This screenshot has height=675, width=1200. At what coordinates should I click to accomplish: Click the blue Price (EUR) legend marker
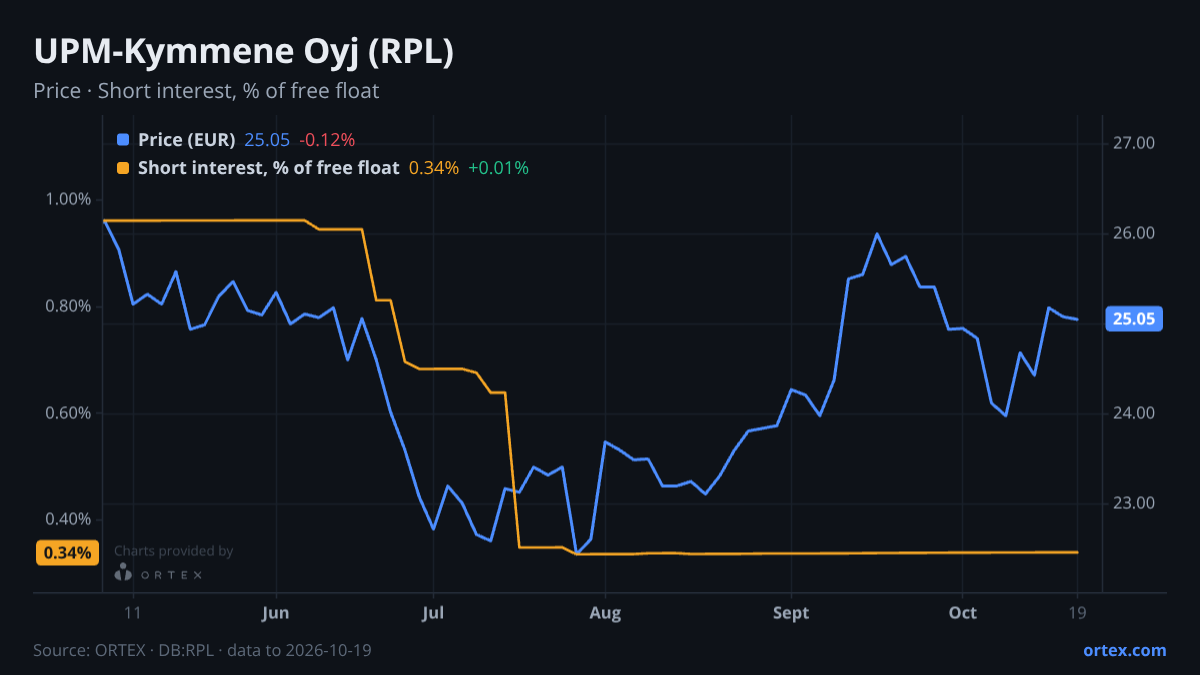[123, 140]
